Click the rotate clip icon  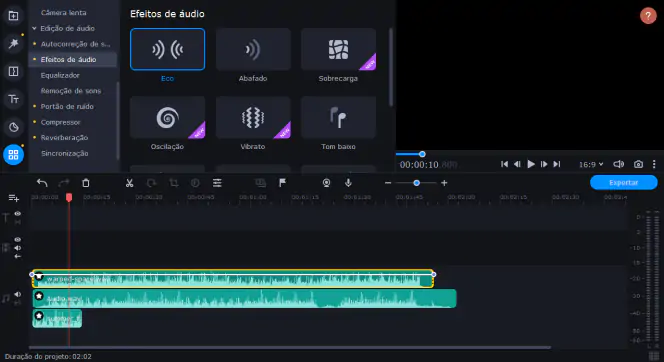click(152, 183)
